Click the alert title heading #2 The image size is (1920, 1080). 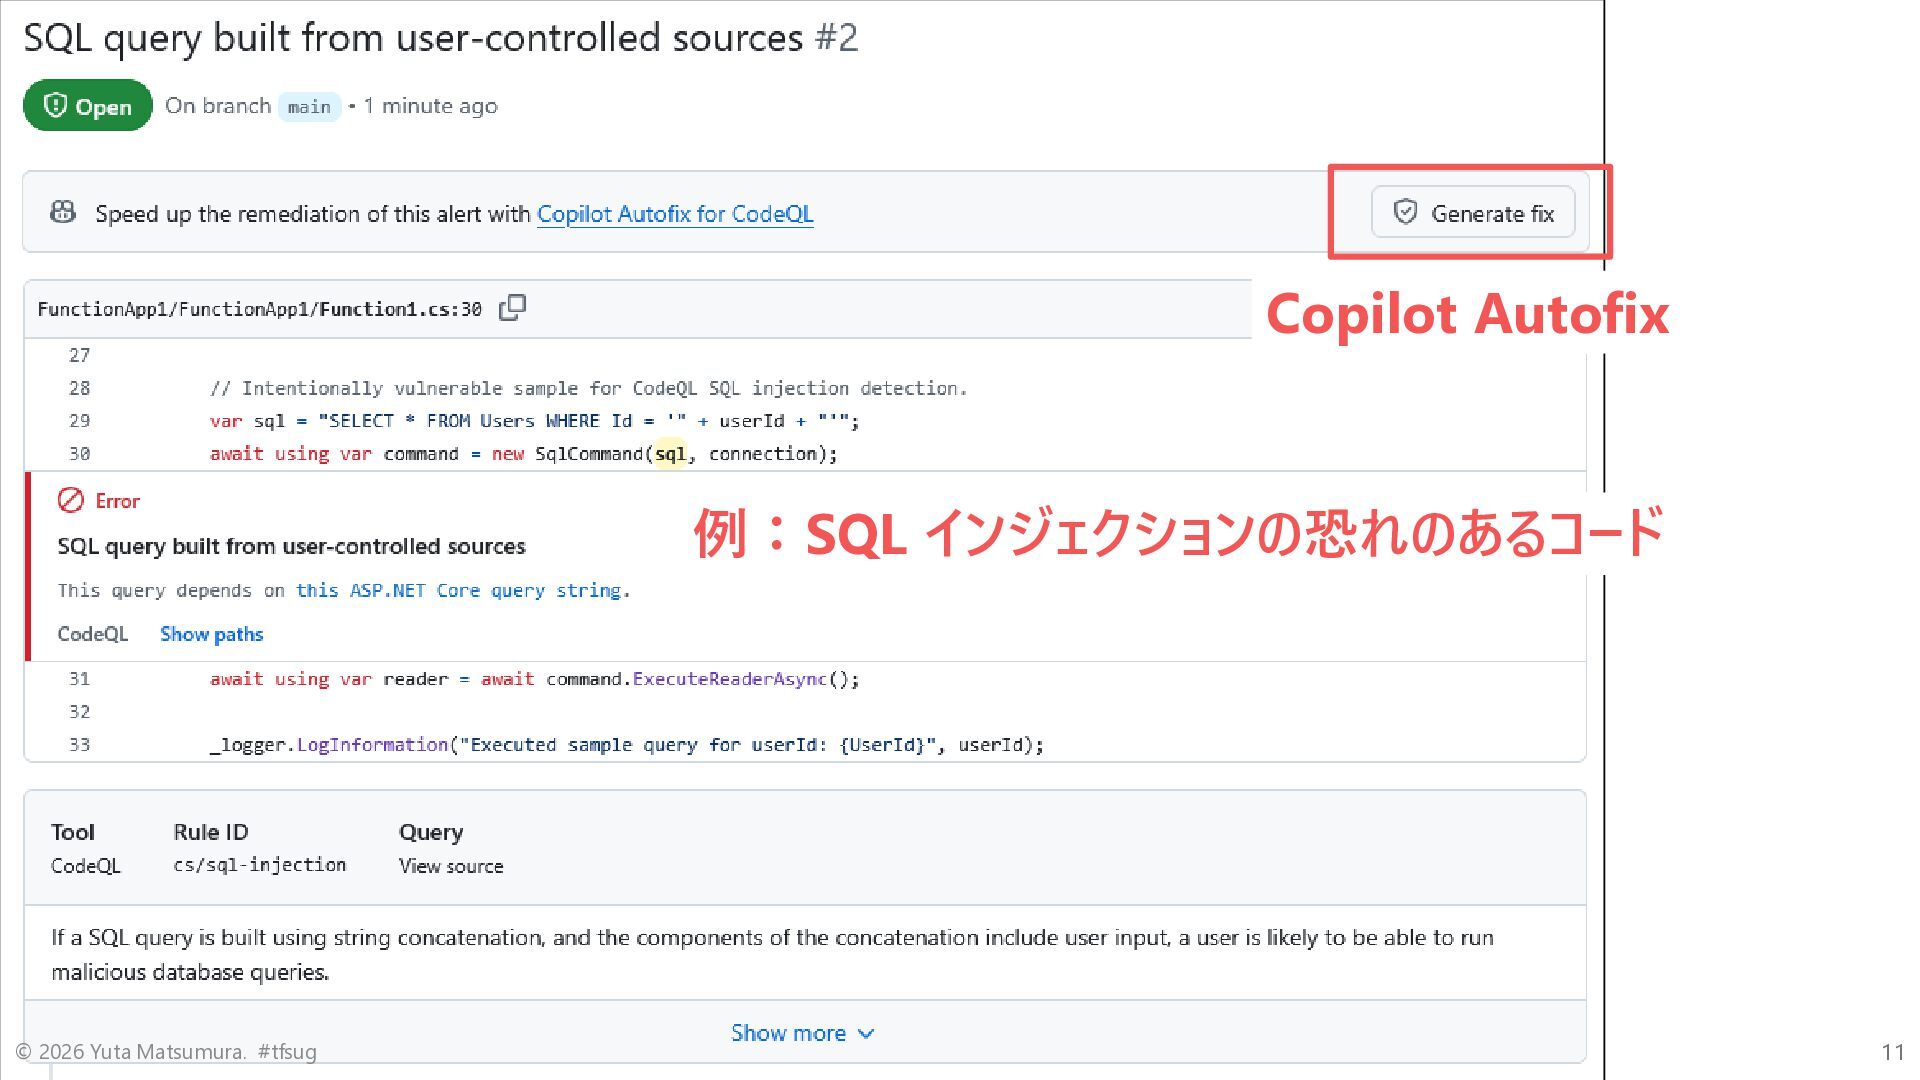pyautogui.click(x=440, y=38)
